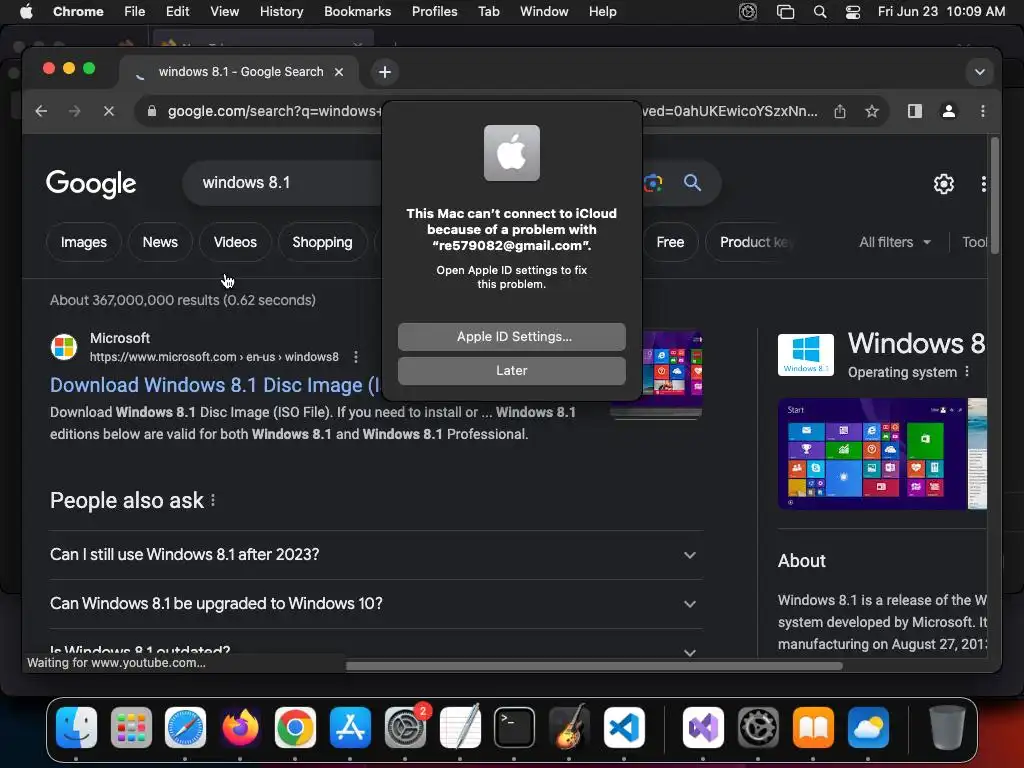Click the Apple menu logo in menu bar

(26, 11)
